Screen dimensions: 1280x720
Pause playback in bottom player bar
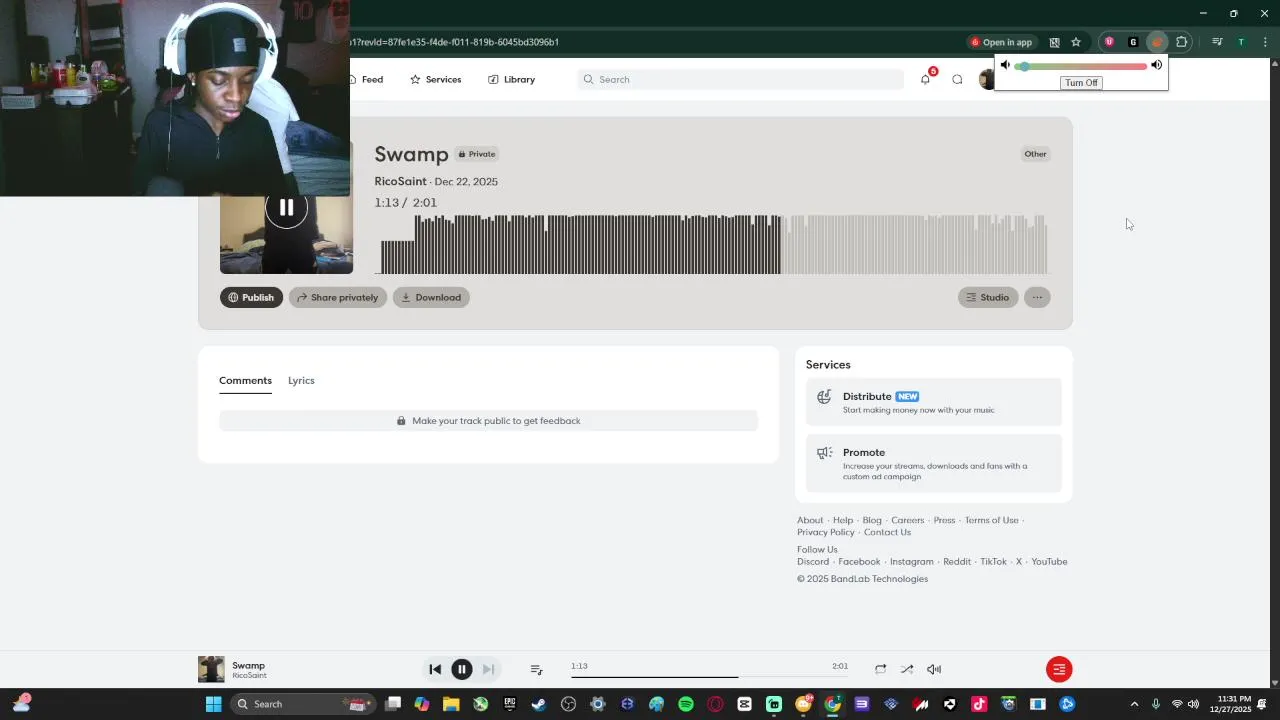click(x=462, y=669)
